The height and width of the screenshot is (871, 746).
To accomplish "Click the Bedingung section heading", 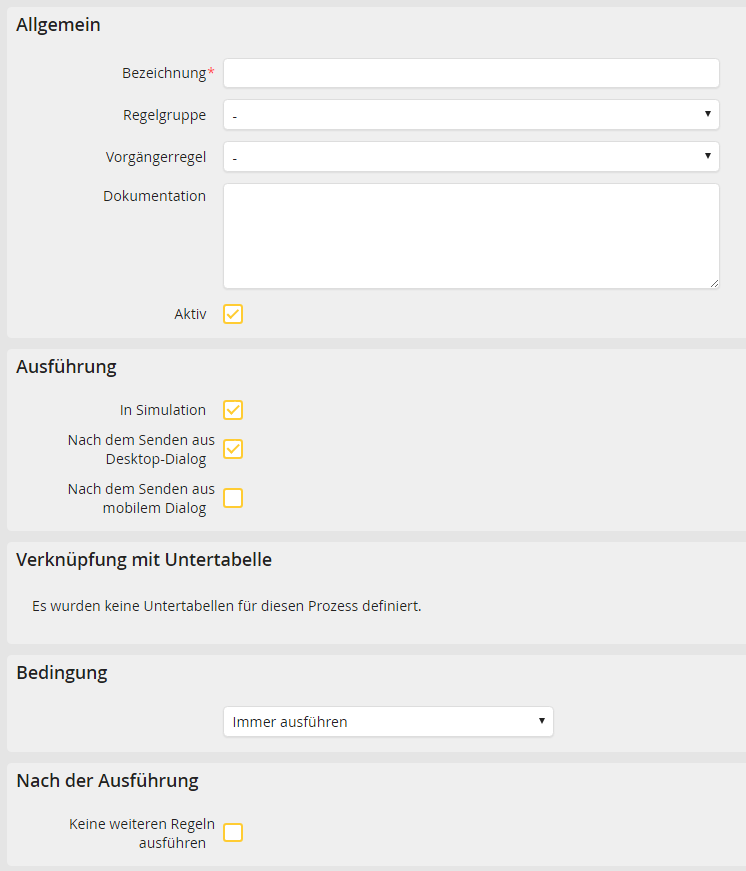I will pos(62,673).
